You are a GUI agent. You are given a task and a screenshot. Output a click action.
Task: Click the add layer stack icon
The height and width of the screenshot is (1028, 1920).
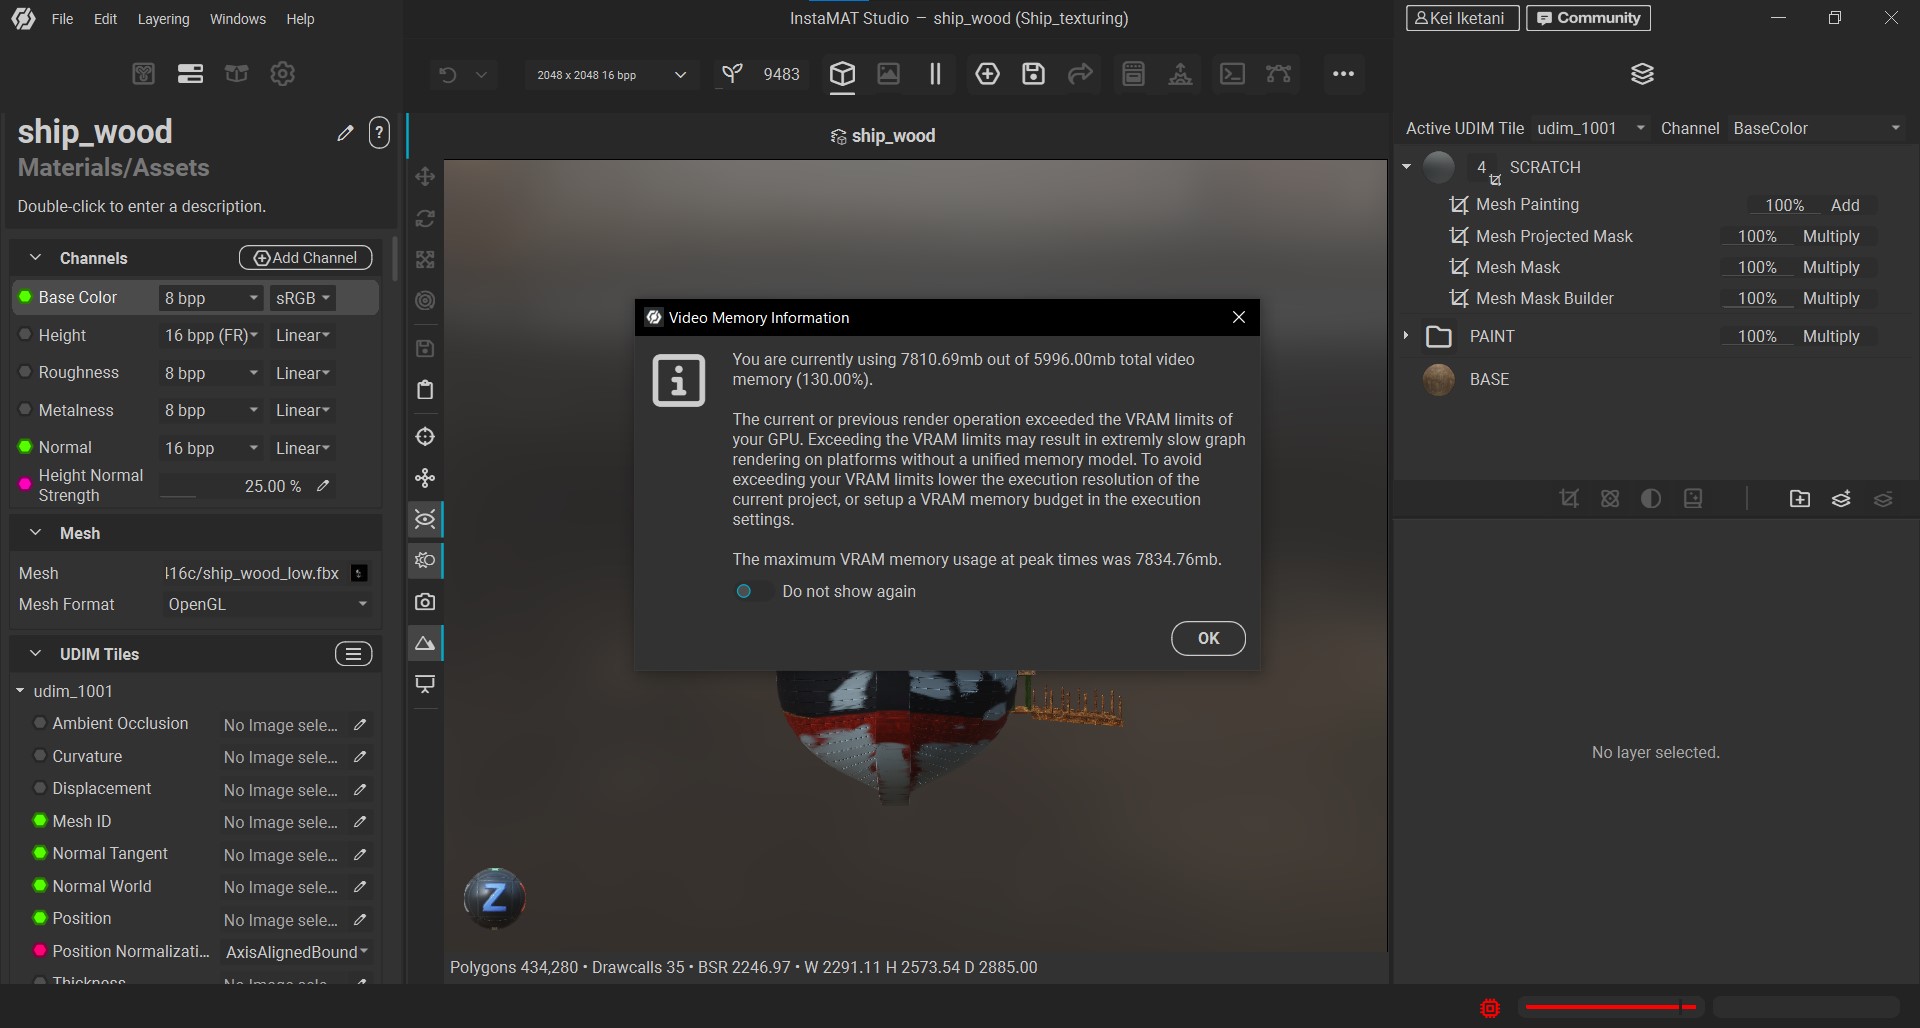[1841, 499]
